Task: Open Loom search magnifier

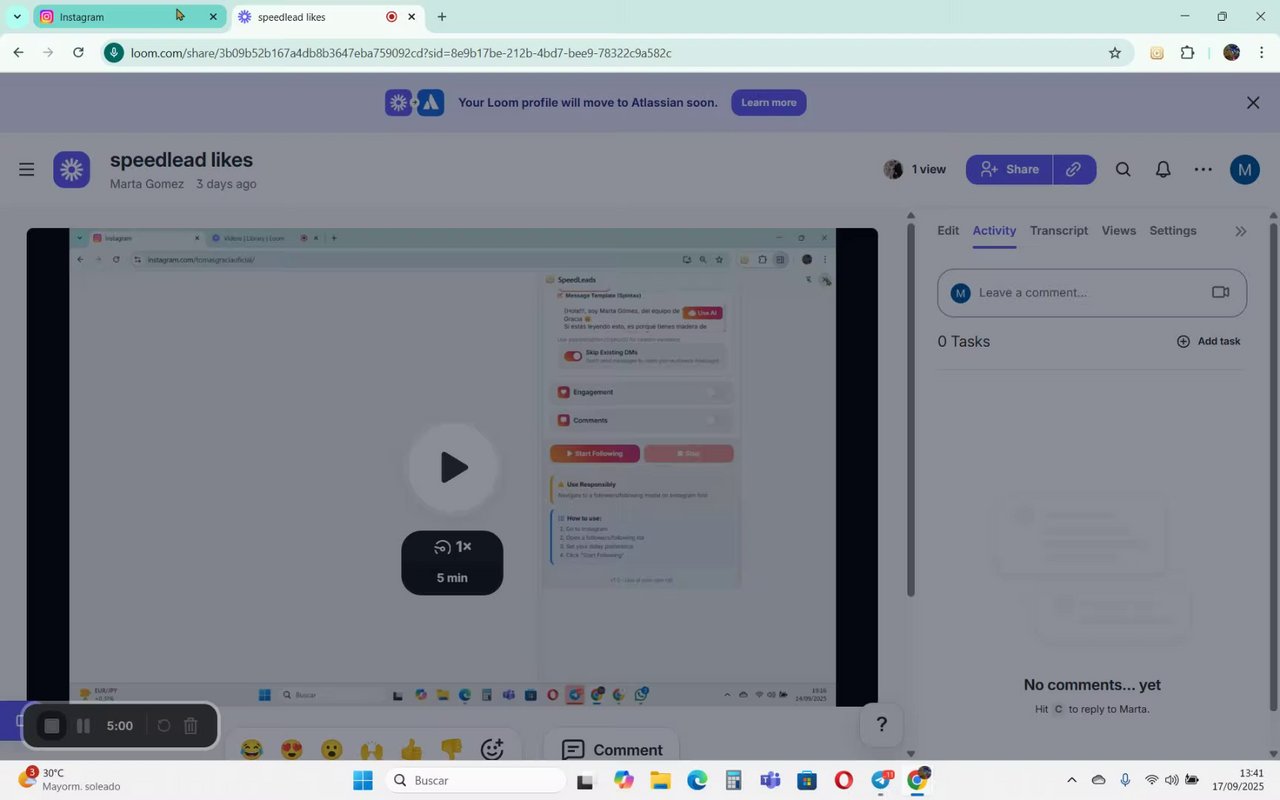Action: (1123, 169)
